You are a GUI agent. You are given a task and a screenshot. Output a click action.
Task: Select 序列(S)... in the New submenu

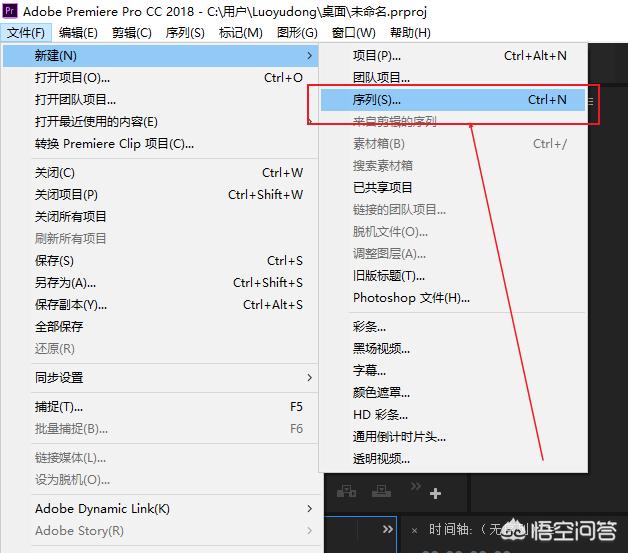click(x=453, y=100)
